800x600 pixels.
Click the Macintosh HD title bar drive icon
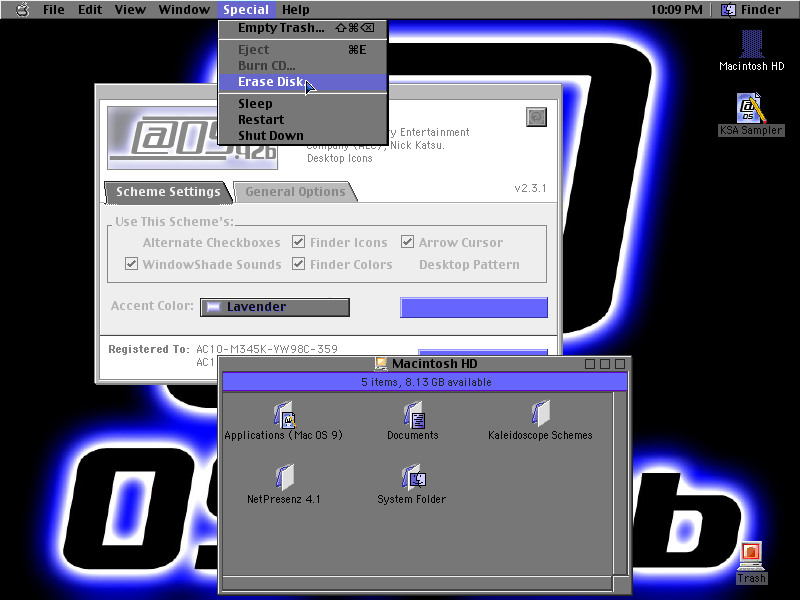coord(381,364)
